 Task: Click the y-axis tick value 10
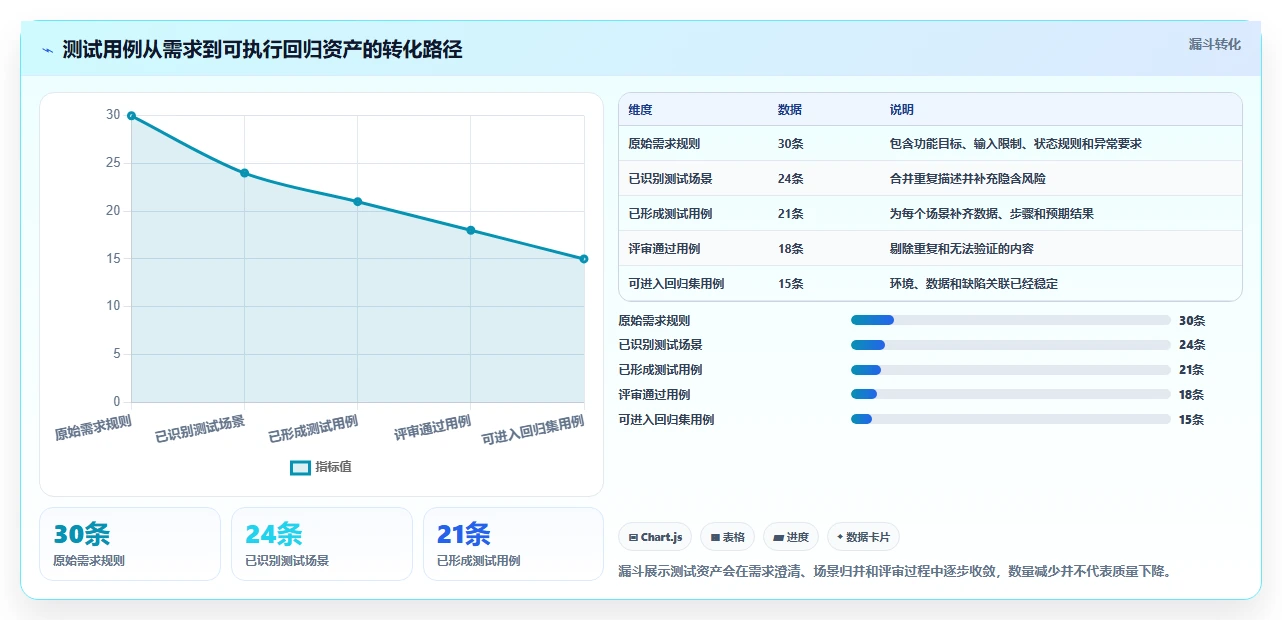113,306
